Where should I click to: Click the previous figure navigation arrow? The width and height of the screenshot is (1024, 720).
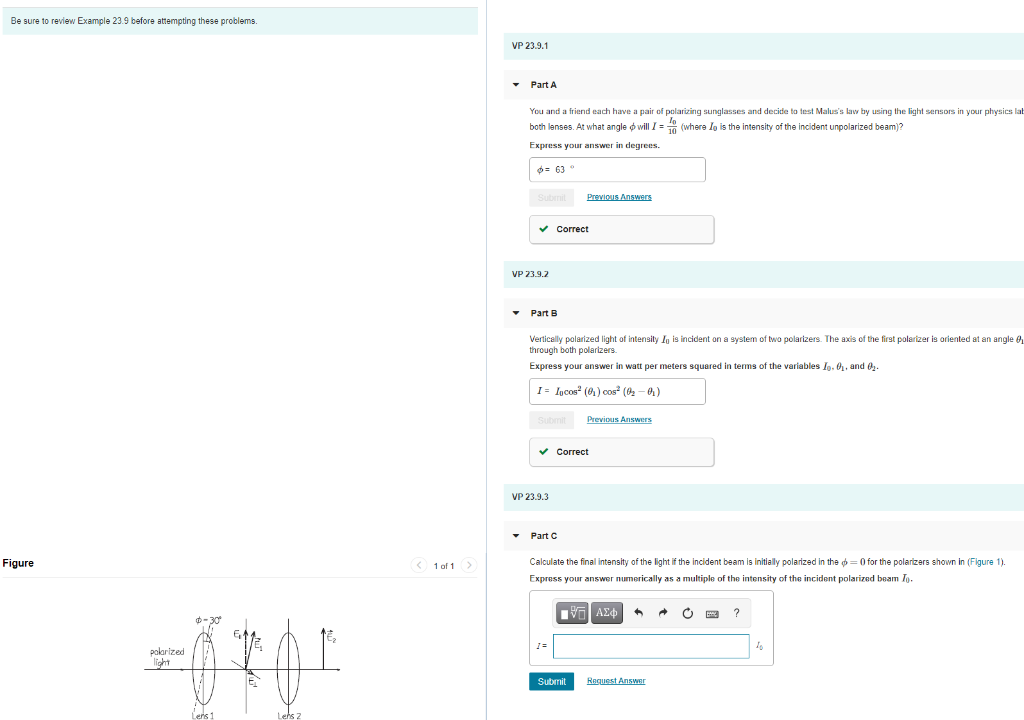pyautogui.click(x=419, y=564)
